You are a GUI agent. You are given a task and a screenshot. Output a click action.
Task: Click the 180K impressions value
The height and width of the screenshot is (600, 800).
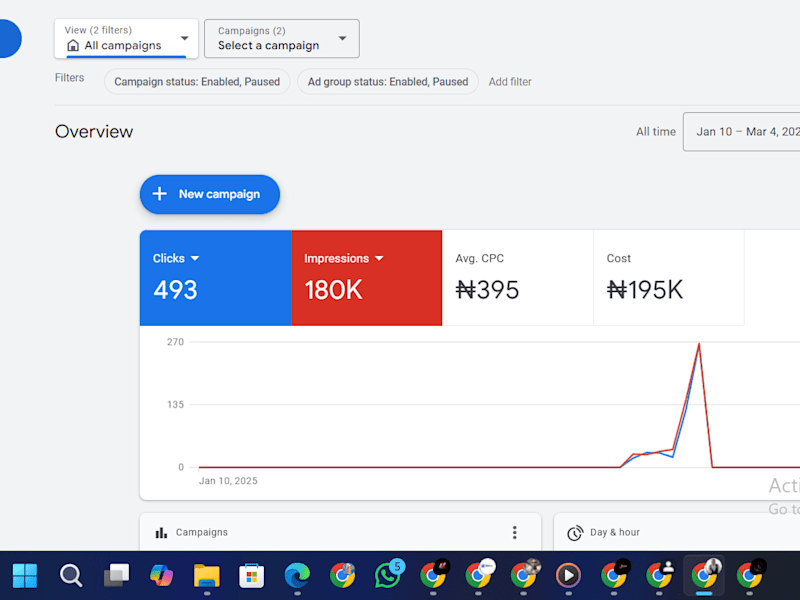click(x=333, y=290)
